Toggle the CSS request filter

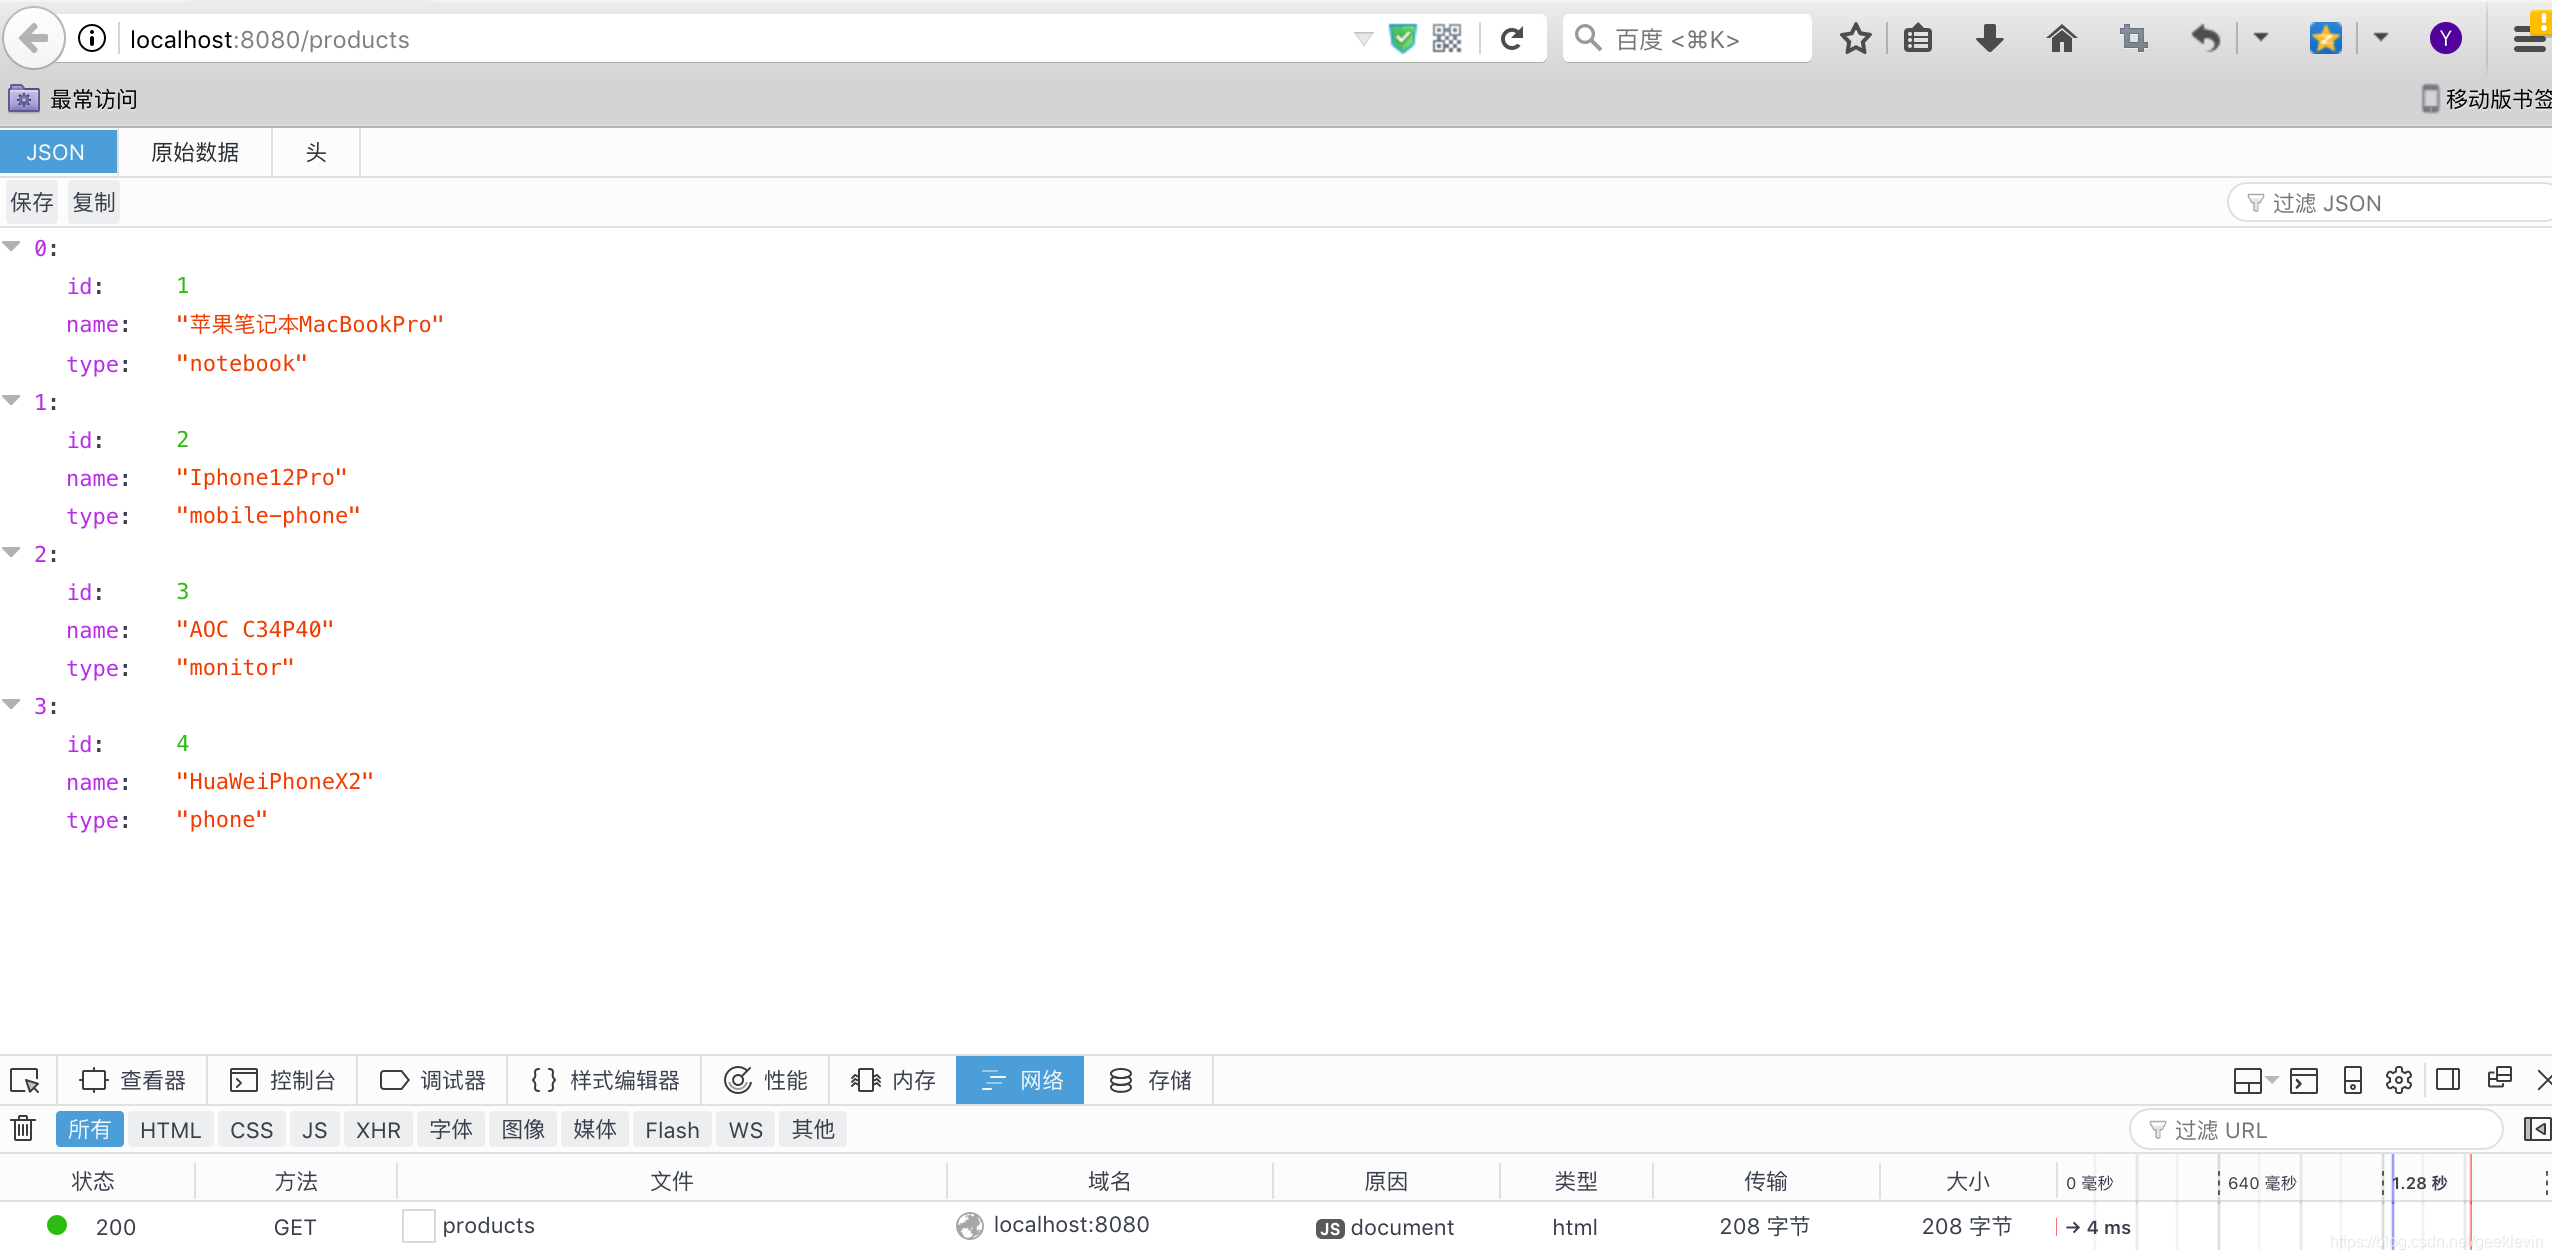coord(251,1130)
